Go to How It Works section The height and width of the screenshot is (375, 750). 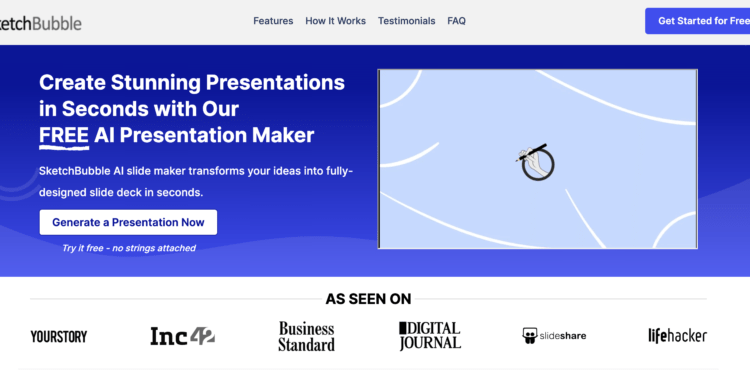tap(335, 21)
